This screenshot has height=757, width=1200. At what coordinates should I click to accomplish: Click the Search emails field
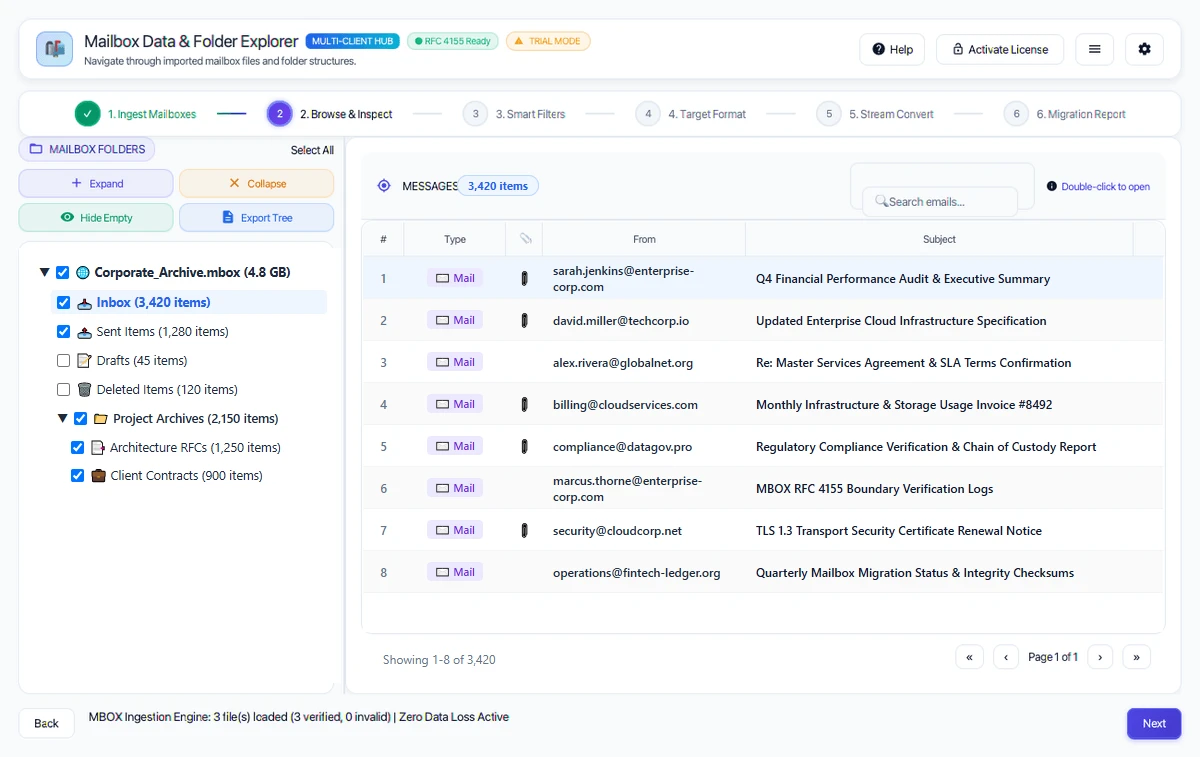click(x=940, y=201)
